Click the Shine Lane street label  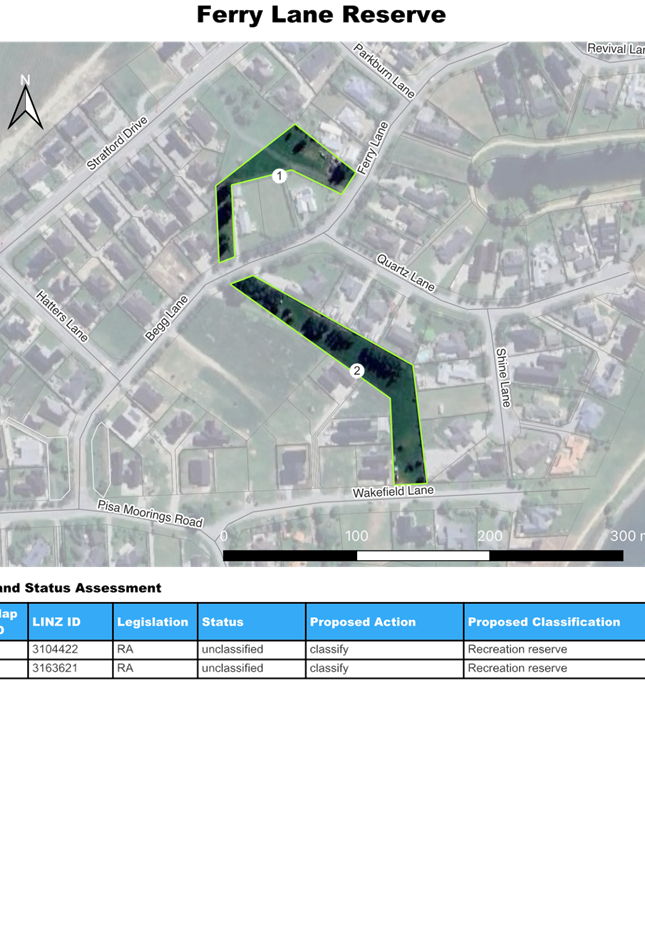pyautogui.click(x=504, y=377)
